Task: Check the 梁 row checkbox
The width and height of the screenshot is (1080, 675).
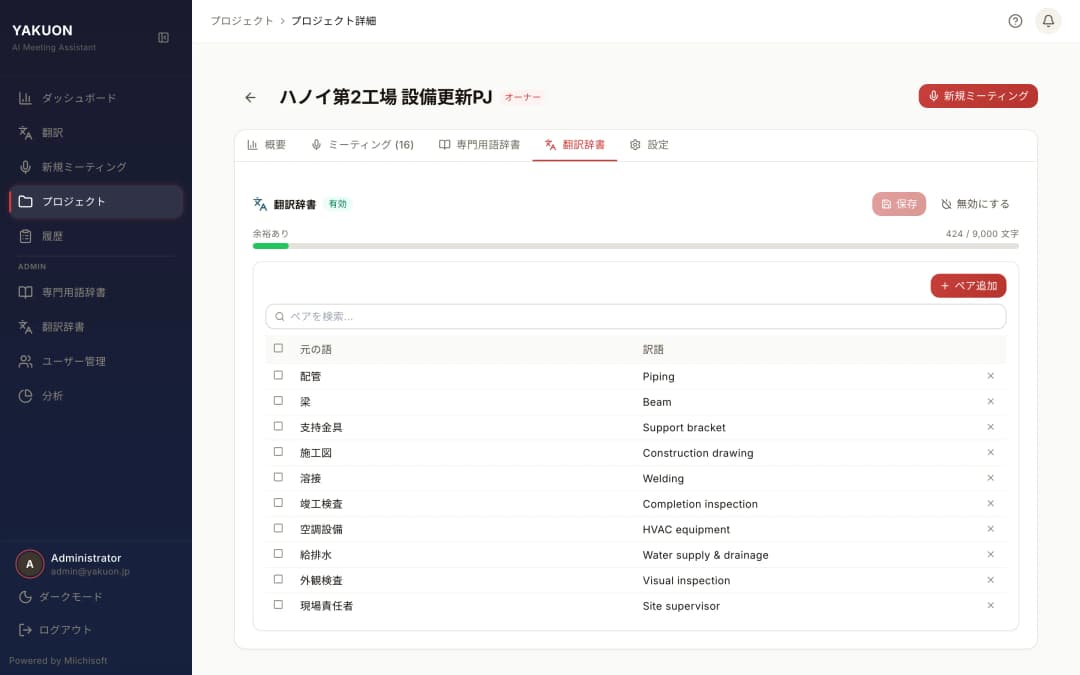Action: [278, 401]
